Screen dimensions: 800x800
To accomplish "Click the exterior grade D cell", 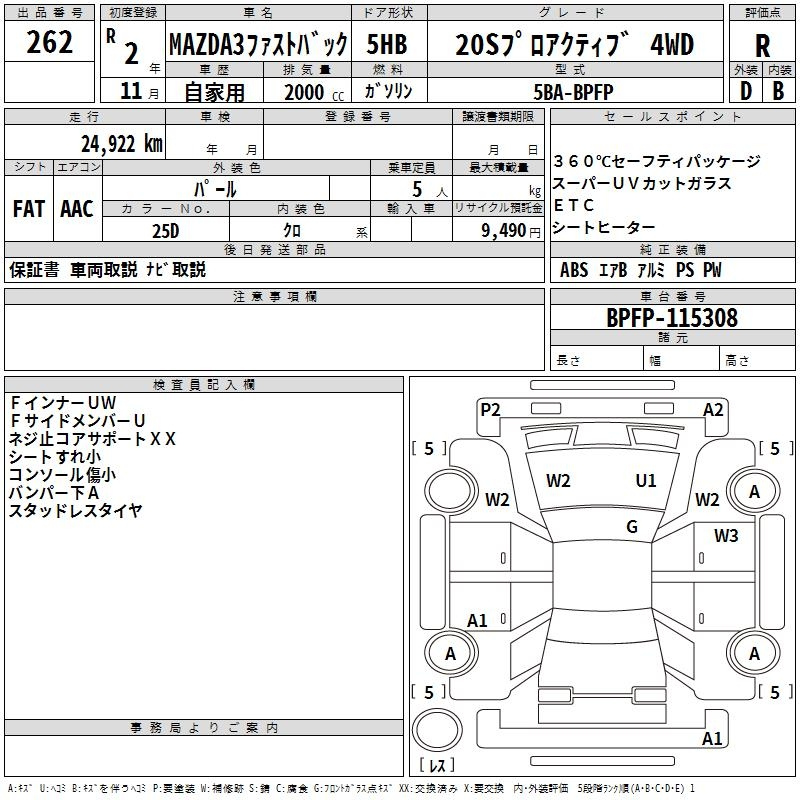I will tap(745, 90).
